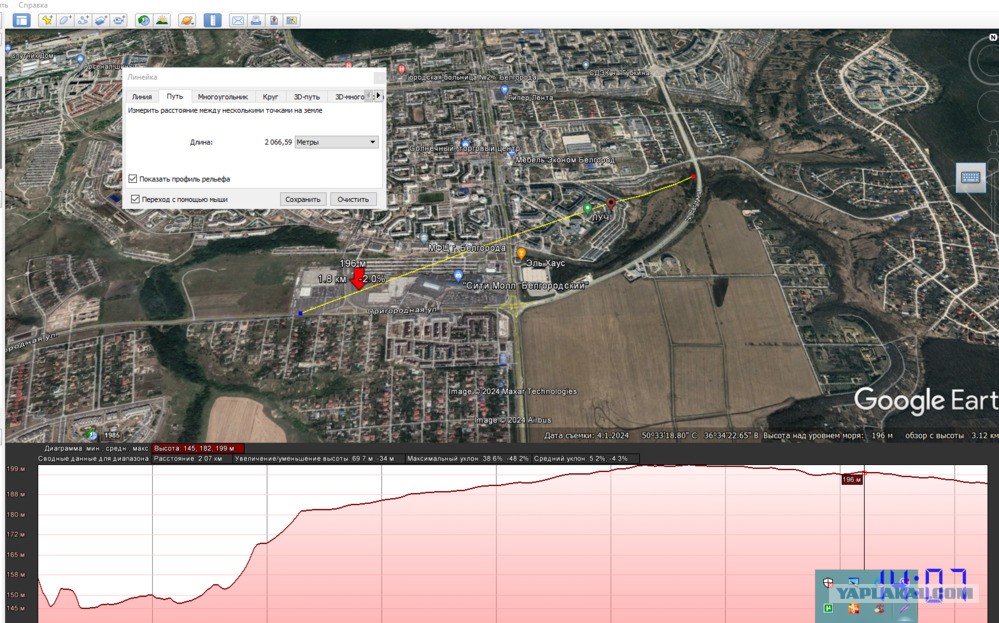Select the Add Image Overlay tool

tap(101, 20)
